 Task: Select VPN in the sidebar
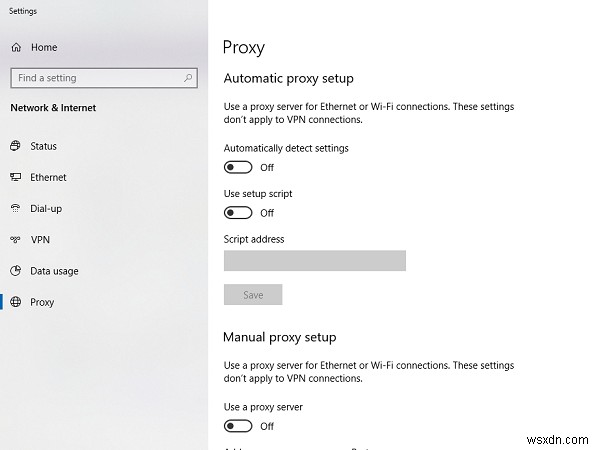coord(40,240)
